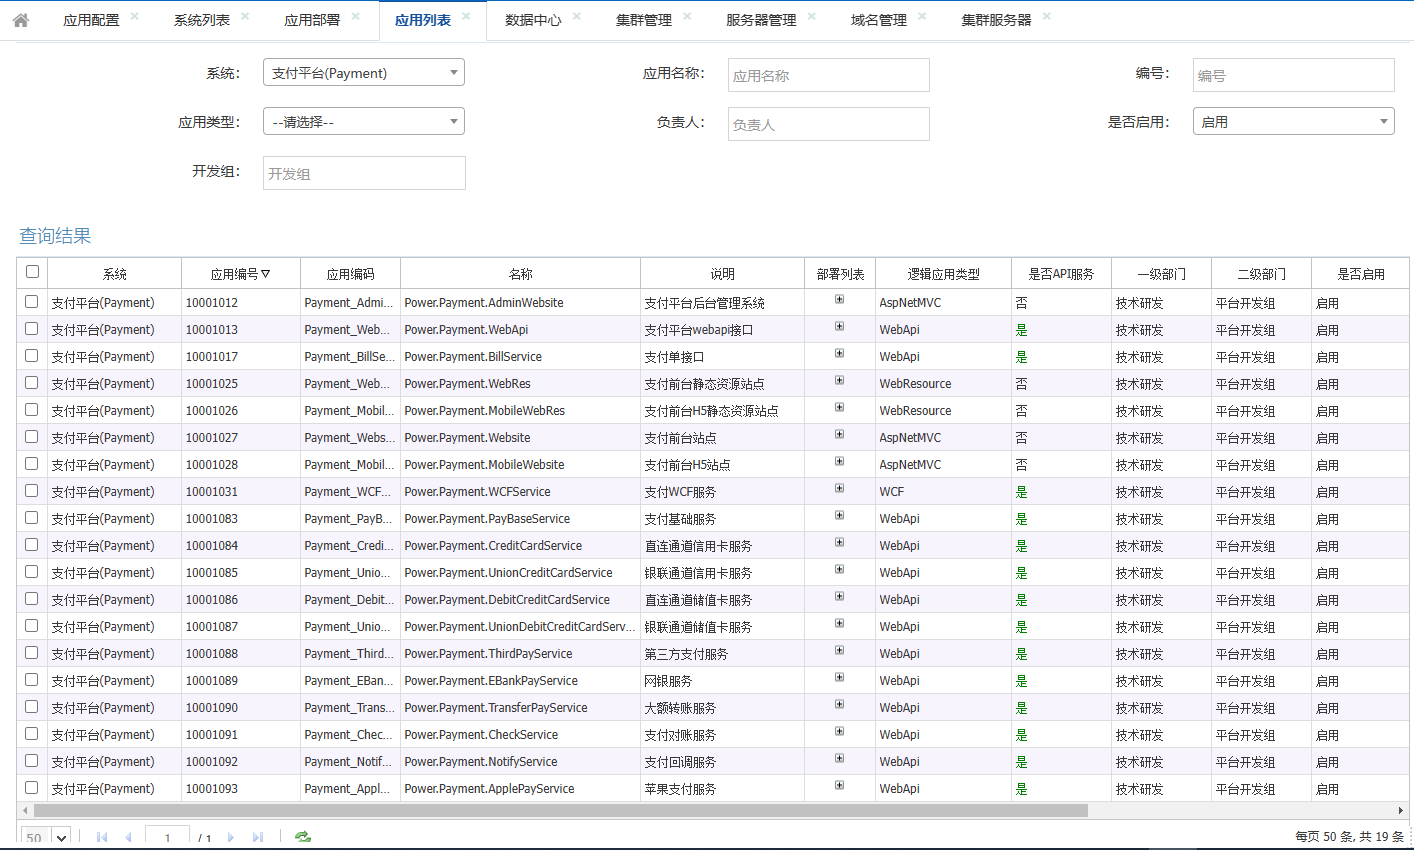Close the 集群服务器 tab
1414x850 pixels.
[x=1047, y=16]
